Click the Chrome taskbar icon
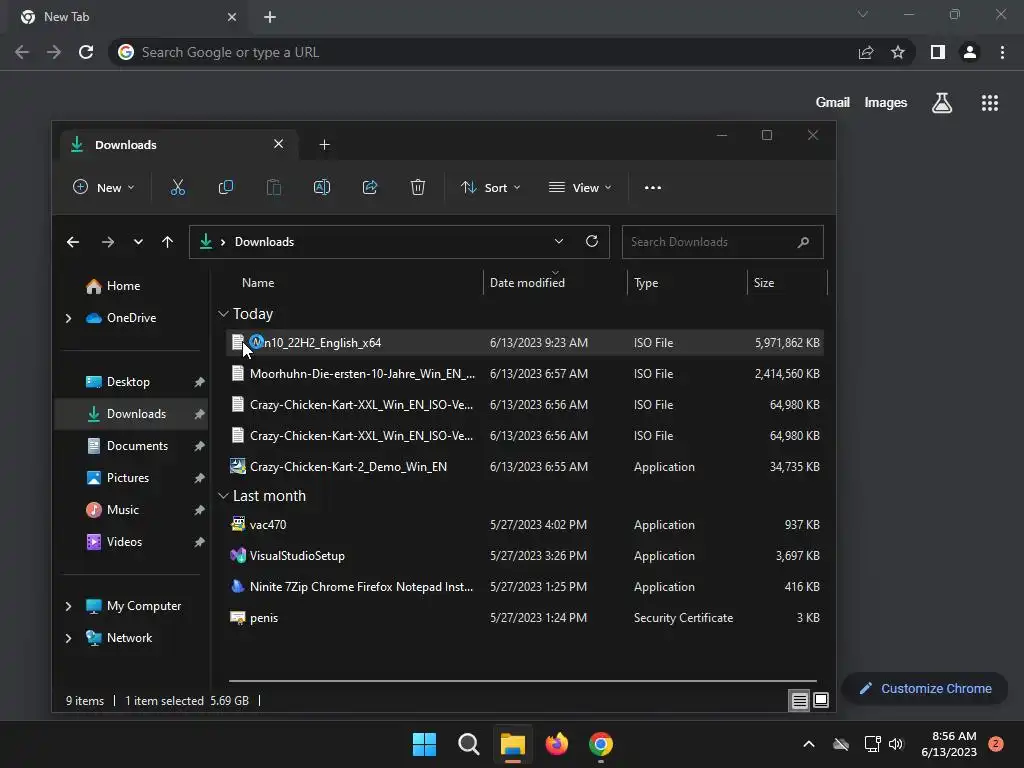Viewport: 1024px width, 768px height. coord(601,744)
